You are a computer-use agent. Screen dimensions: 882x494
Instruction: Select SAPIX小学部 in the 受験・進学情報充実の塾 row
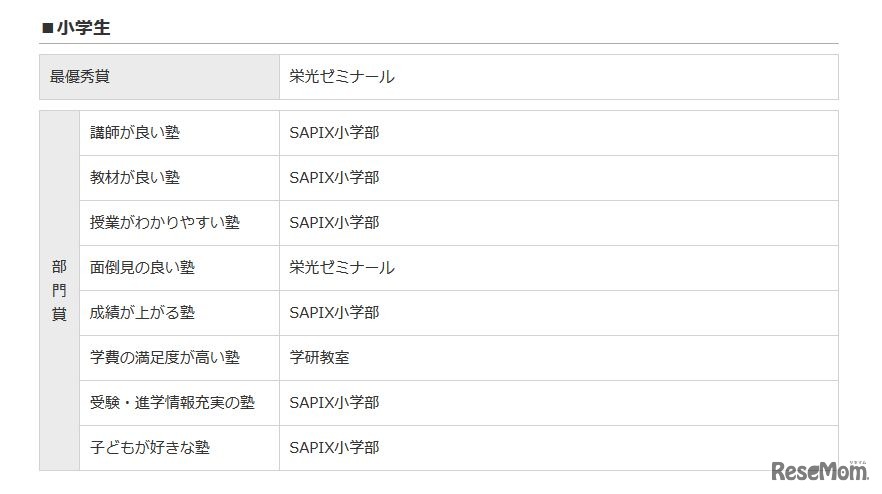335,403
